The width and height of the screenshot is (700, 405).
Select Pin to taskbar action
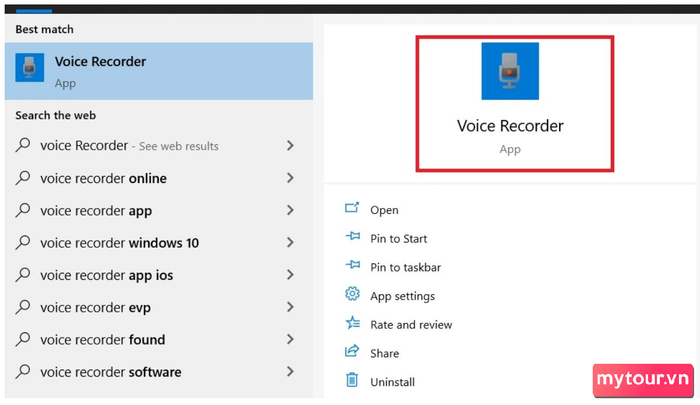point(405,267)
